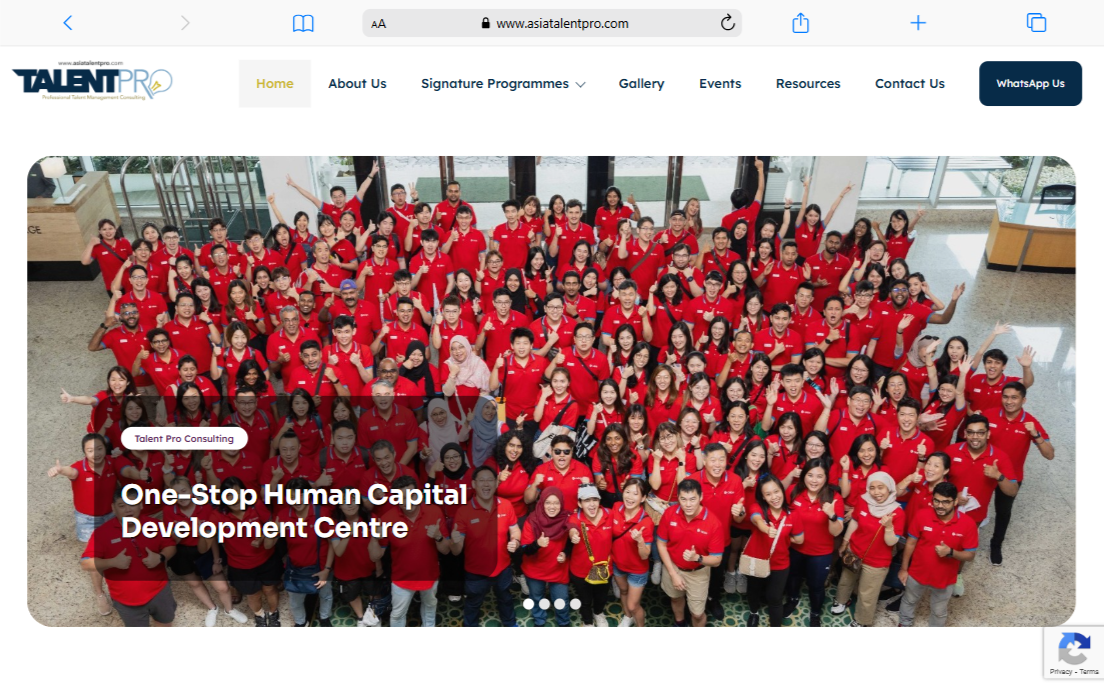Open the Safari bookmarks book icon
This screenshot has width=1104, height=690.
point(303,23)
